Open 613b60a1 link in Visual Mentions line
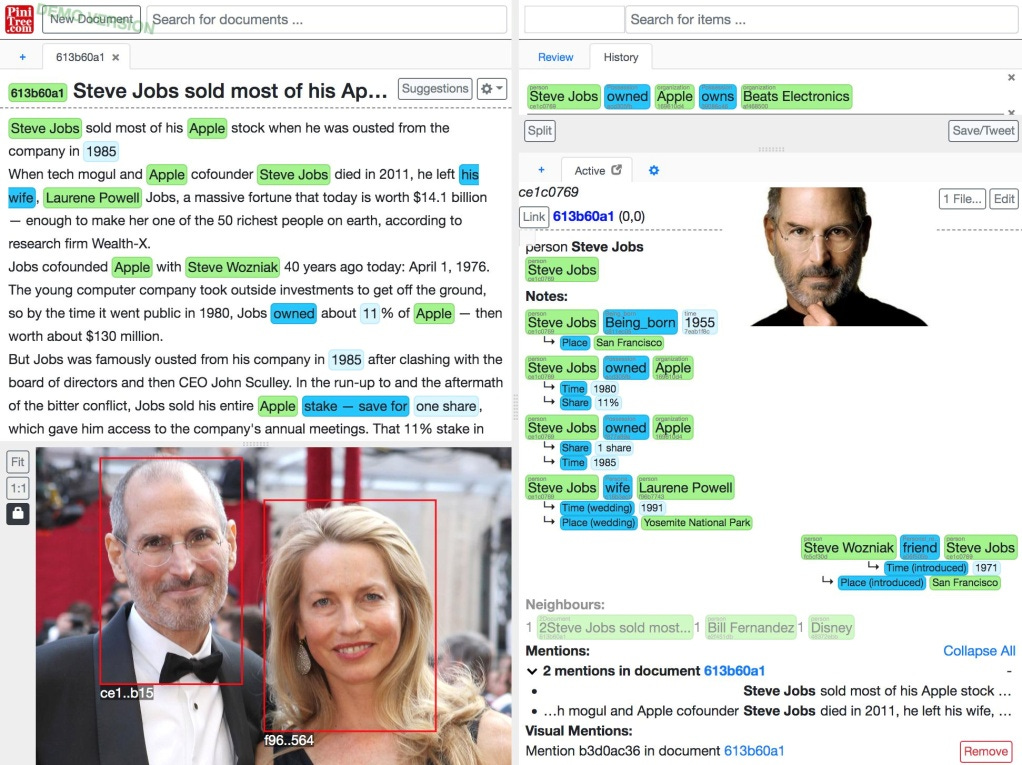1022x765 pixels. [x=754, y=751]
